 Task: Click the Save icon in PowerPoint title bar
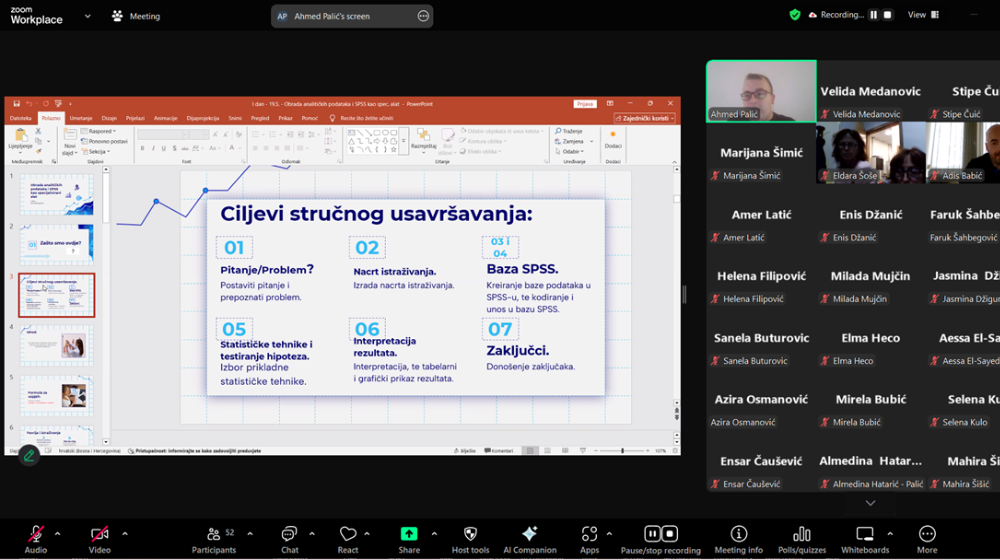coord(17,103)
